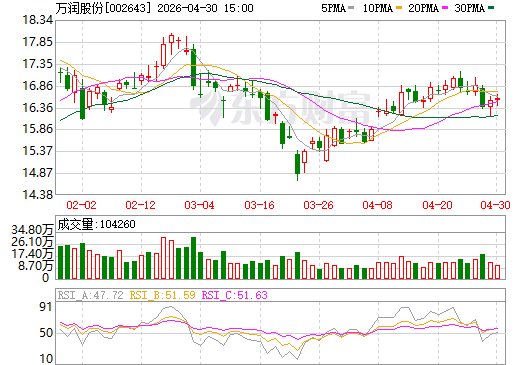Click the 50 RSI axis label
The height and width of the screenshot is (365, 520).
tap(46, 333)
